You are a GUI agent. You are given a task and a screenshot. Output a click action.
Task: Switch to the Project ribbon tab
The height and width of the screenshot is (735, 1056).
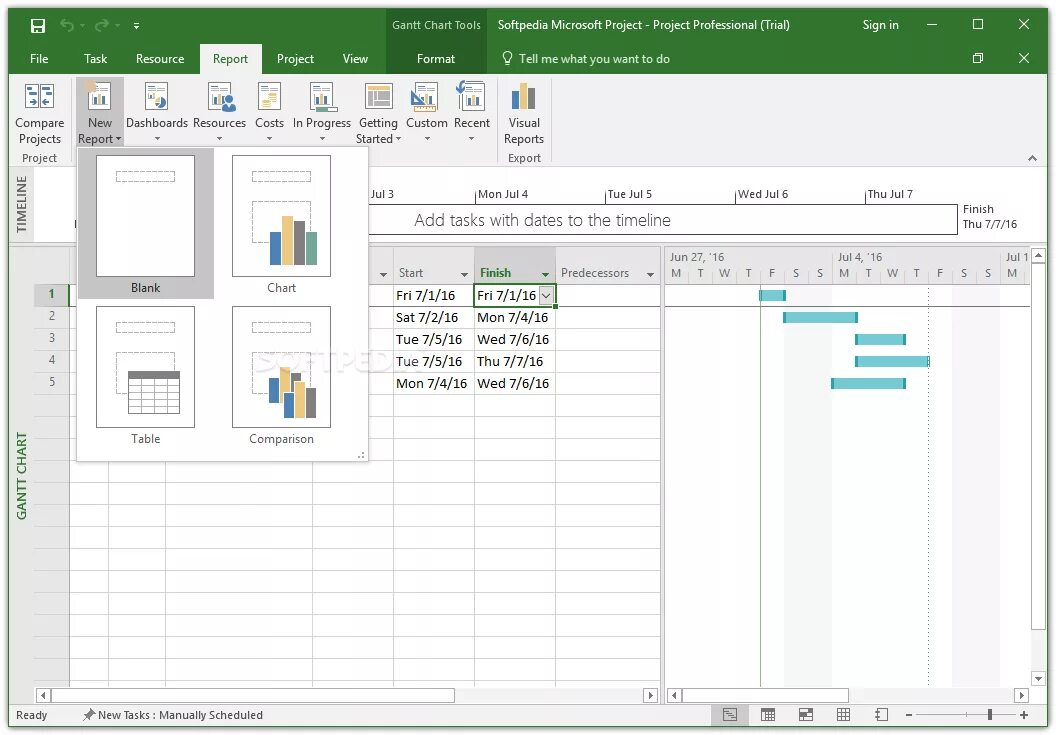[x=296, y=59]
